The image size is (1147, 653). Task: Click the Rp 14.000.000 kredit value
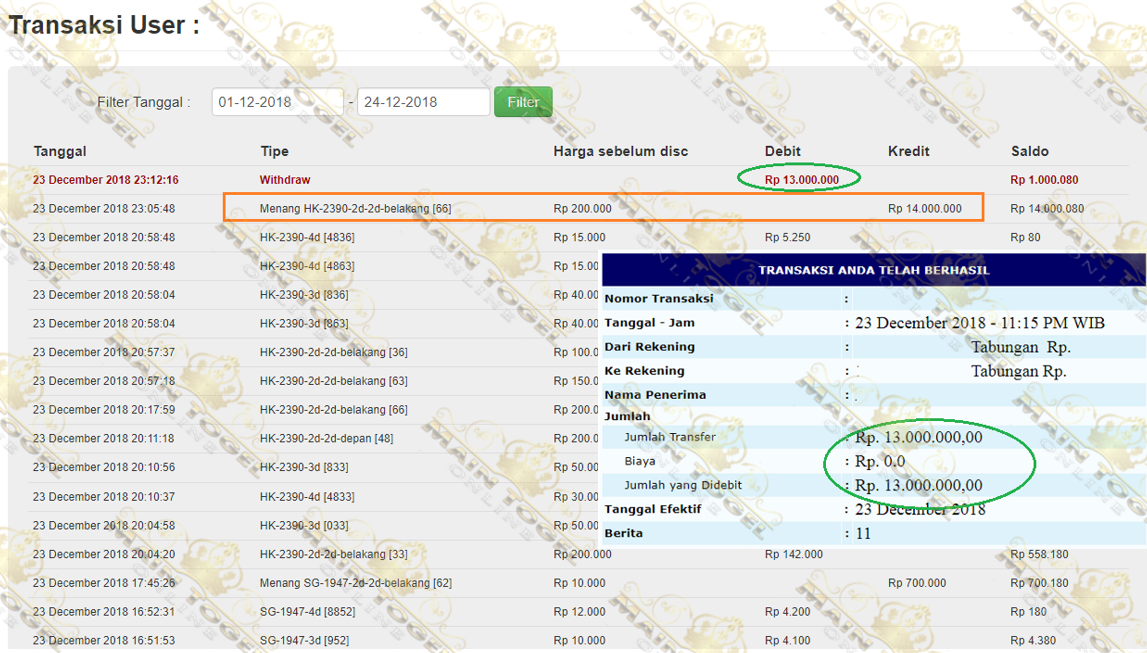tap(924, 209)
